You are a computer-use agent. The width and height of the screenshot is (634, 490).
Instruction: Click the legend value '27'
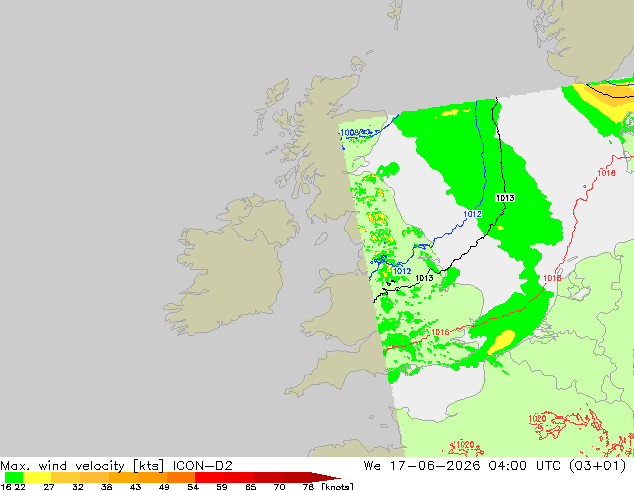49,486
